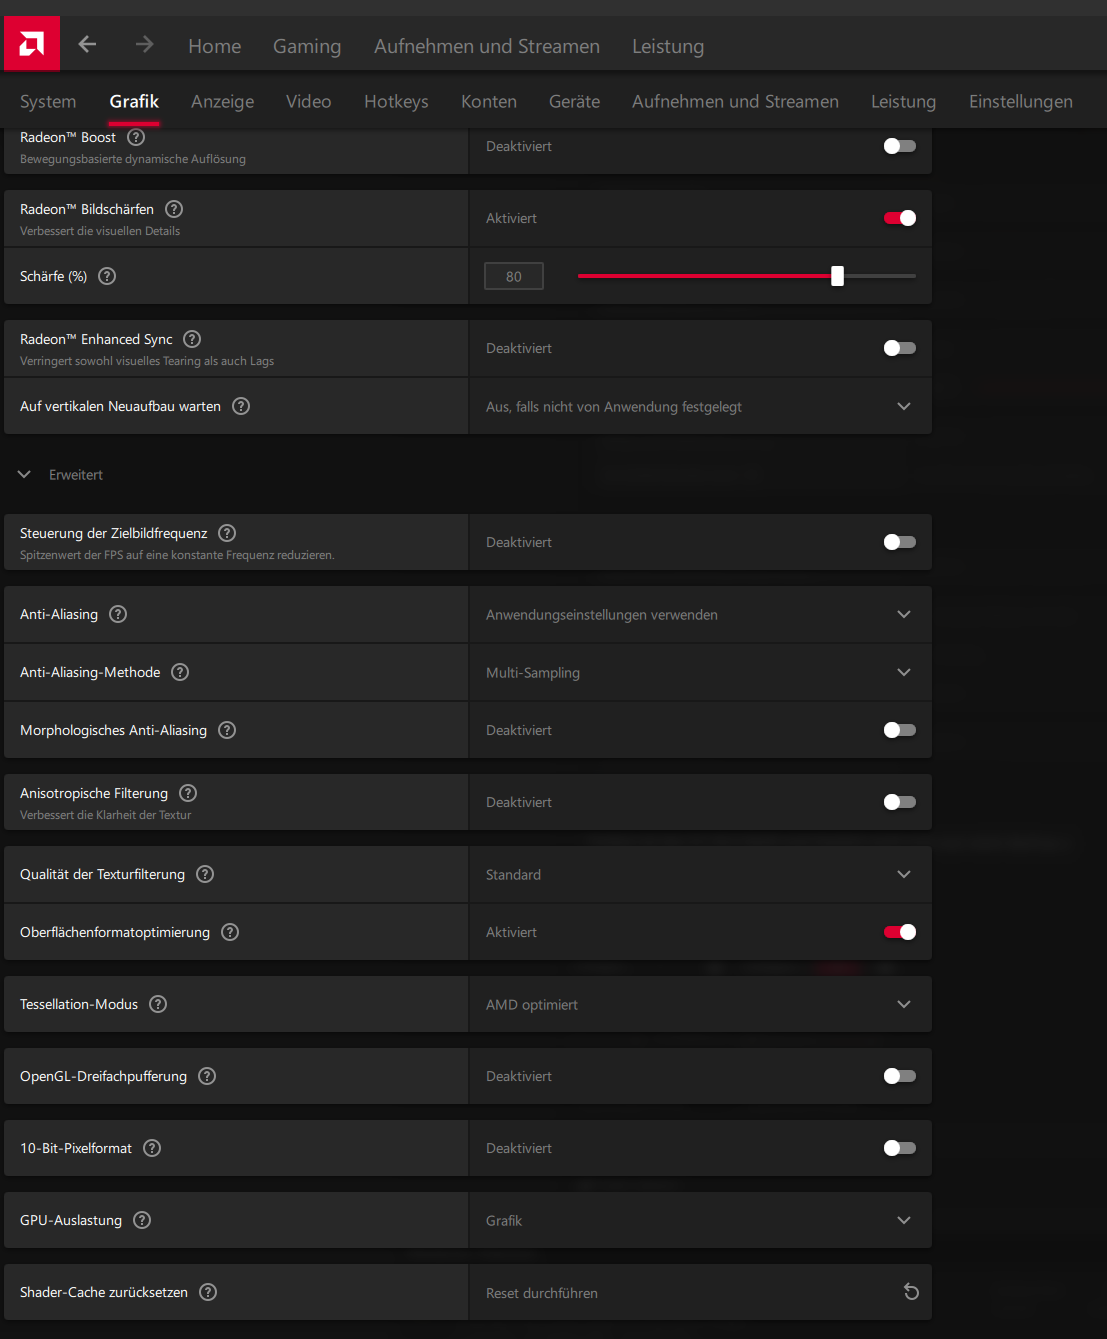Turn on Anisotropische Filterung
Viewport: 1107px width, 1339px height.
tap(899, 802)
